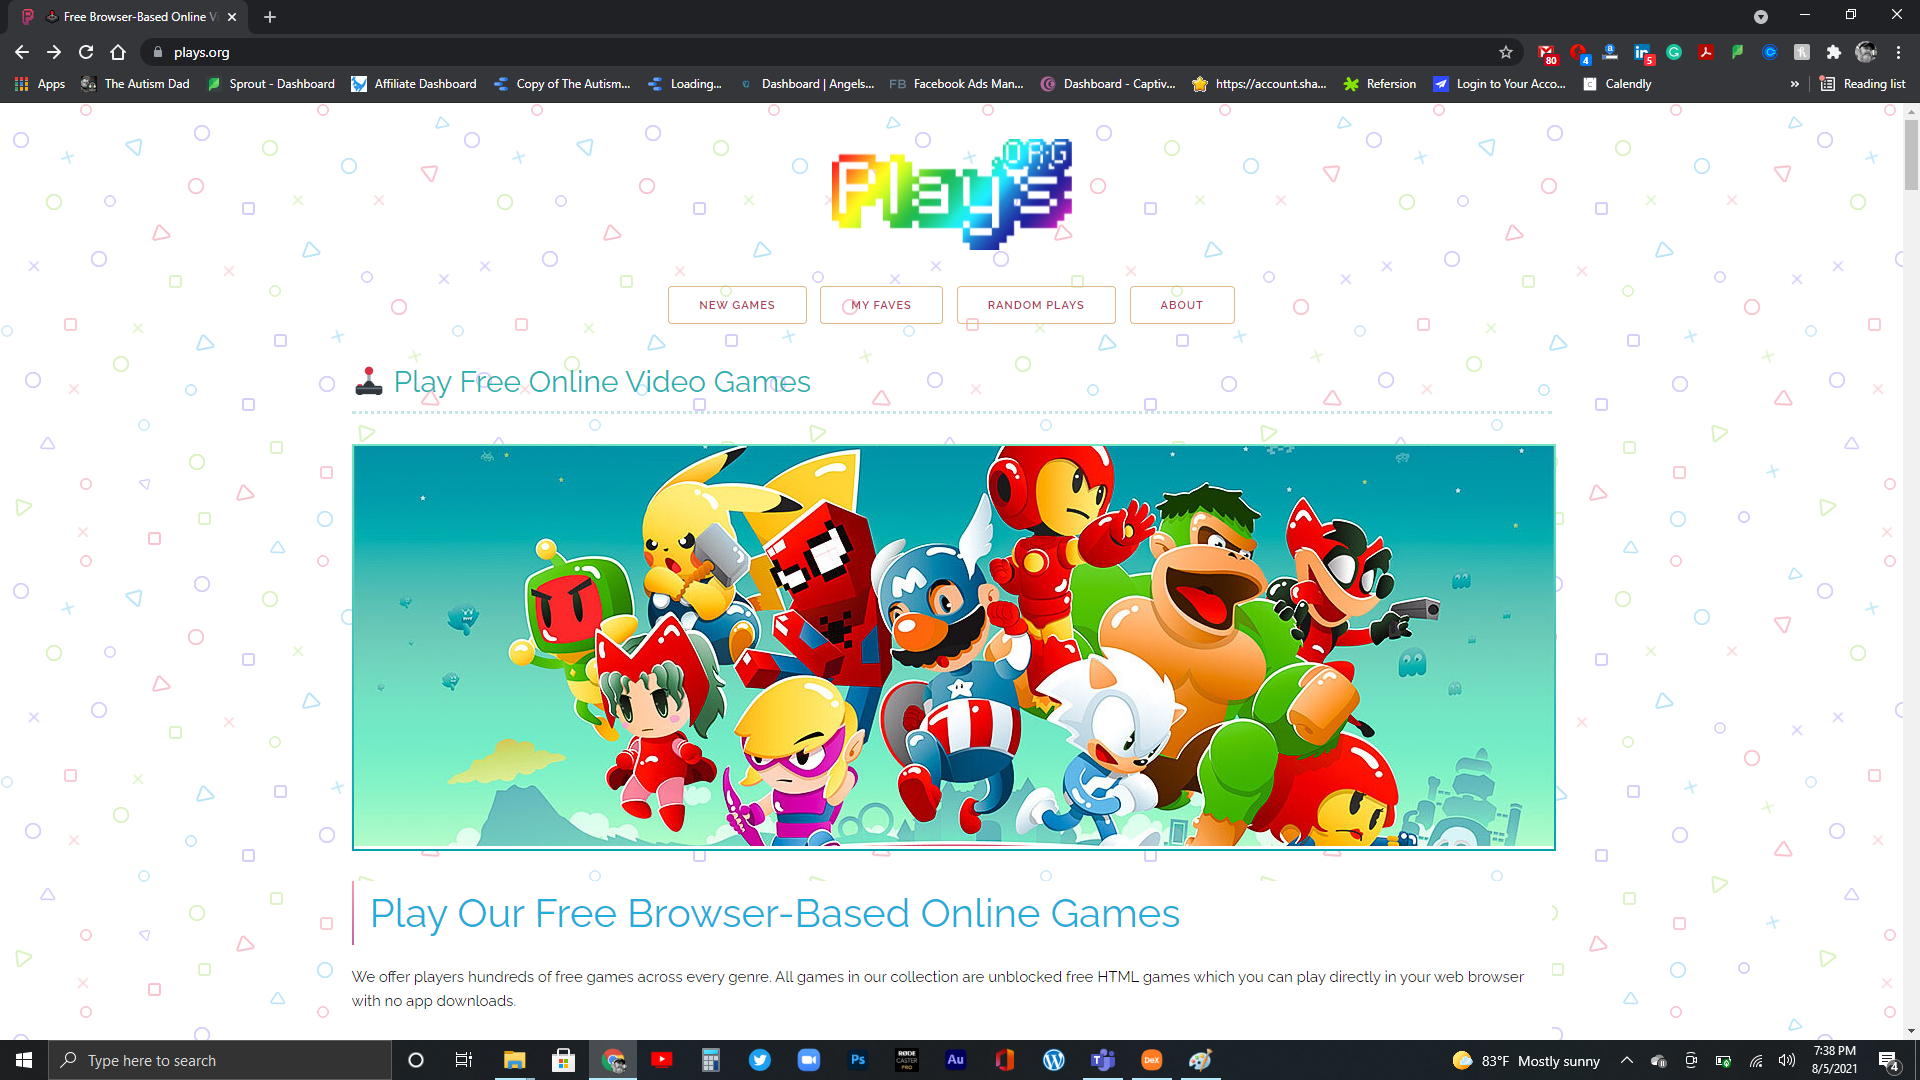Image resolution: width=1920 pixels, height=1080 pixels.
Task: Open RODECaster Pro app in taskbar
Action: point(906,1060)
